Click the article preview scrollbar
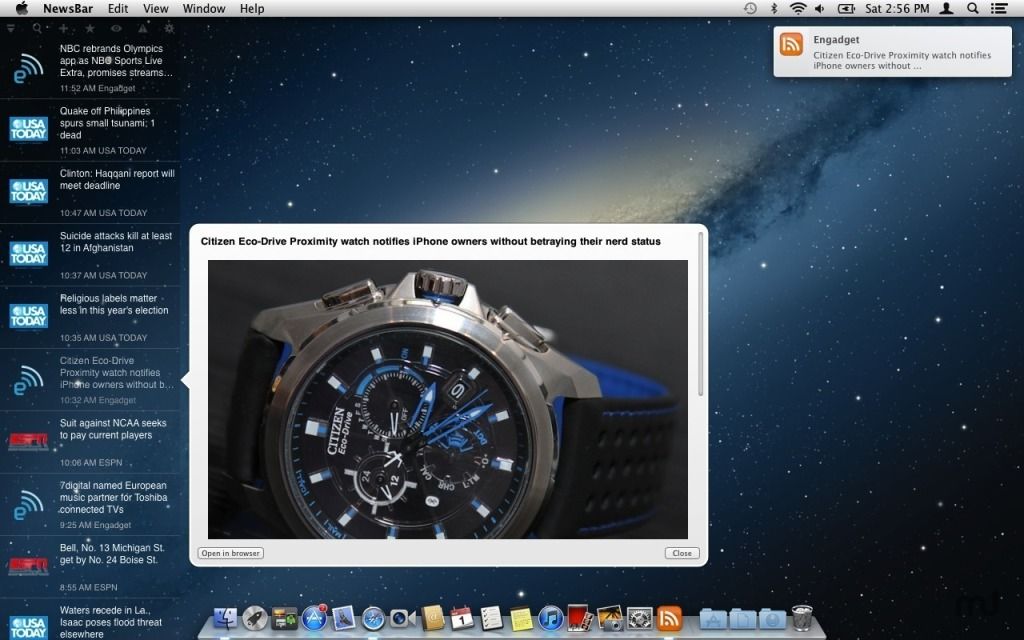This screenshot has height=640, width=1024. [x=700, y=313]
